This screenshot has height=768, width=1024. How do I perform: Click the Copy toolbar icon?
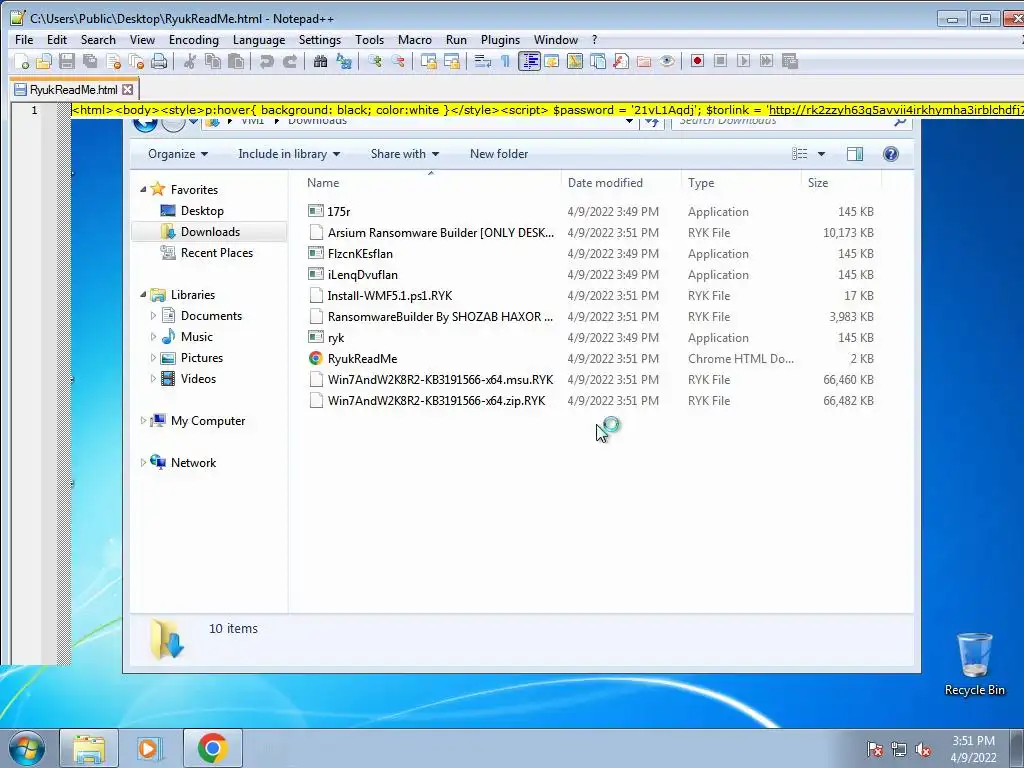point(213,61)
